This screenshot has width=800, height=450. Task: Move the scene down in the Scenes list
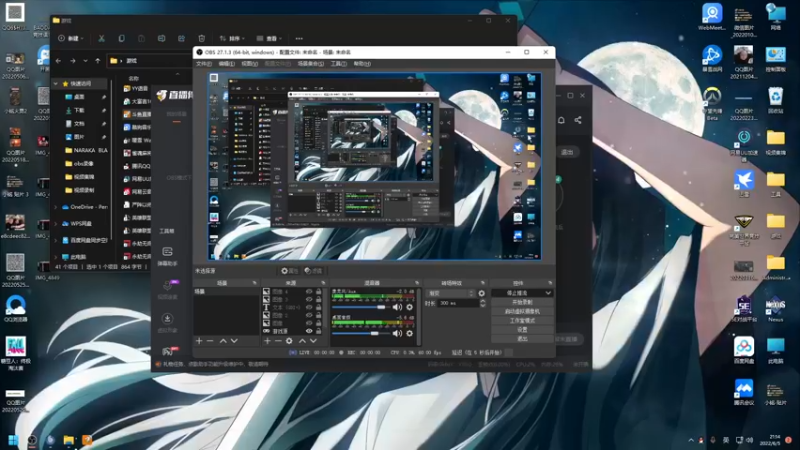click(234, 341)
